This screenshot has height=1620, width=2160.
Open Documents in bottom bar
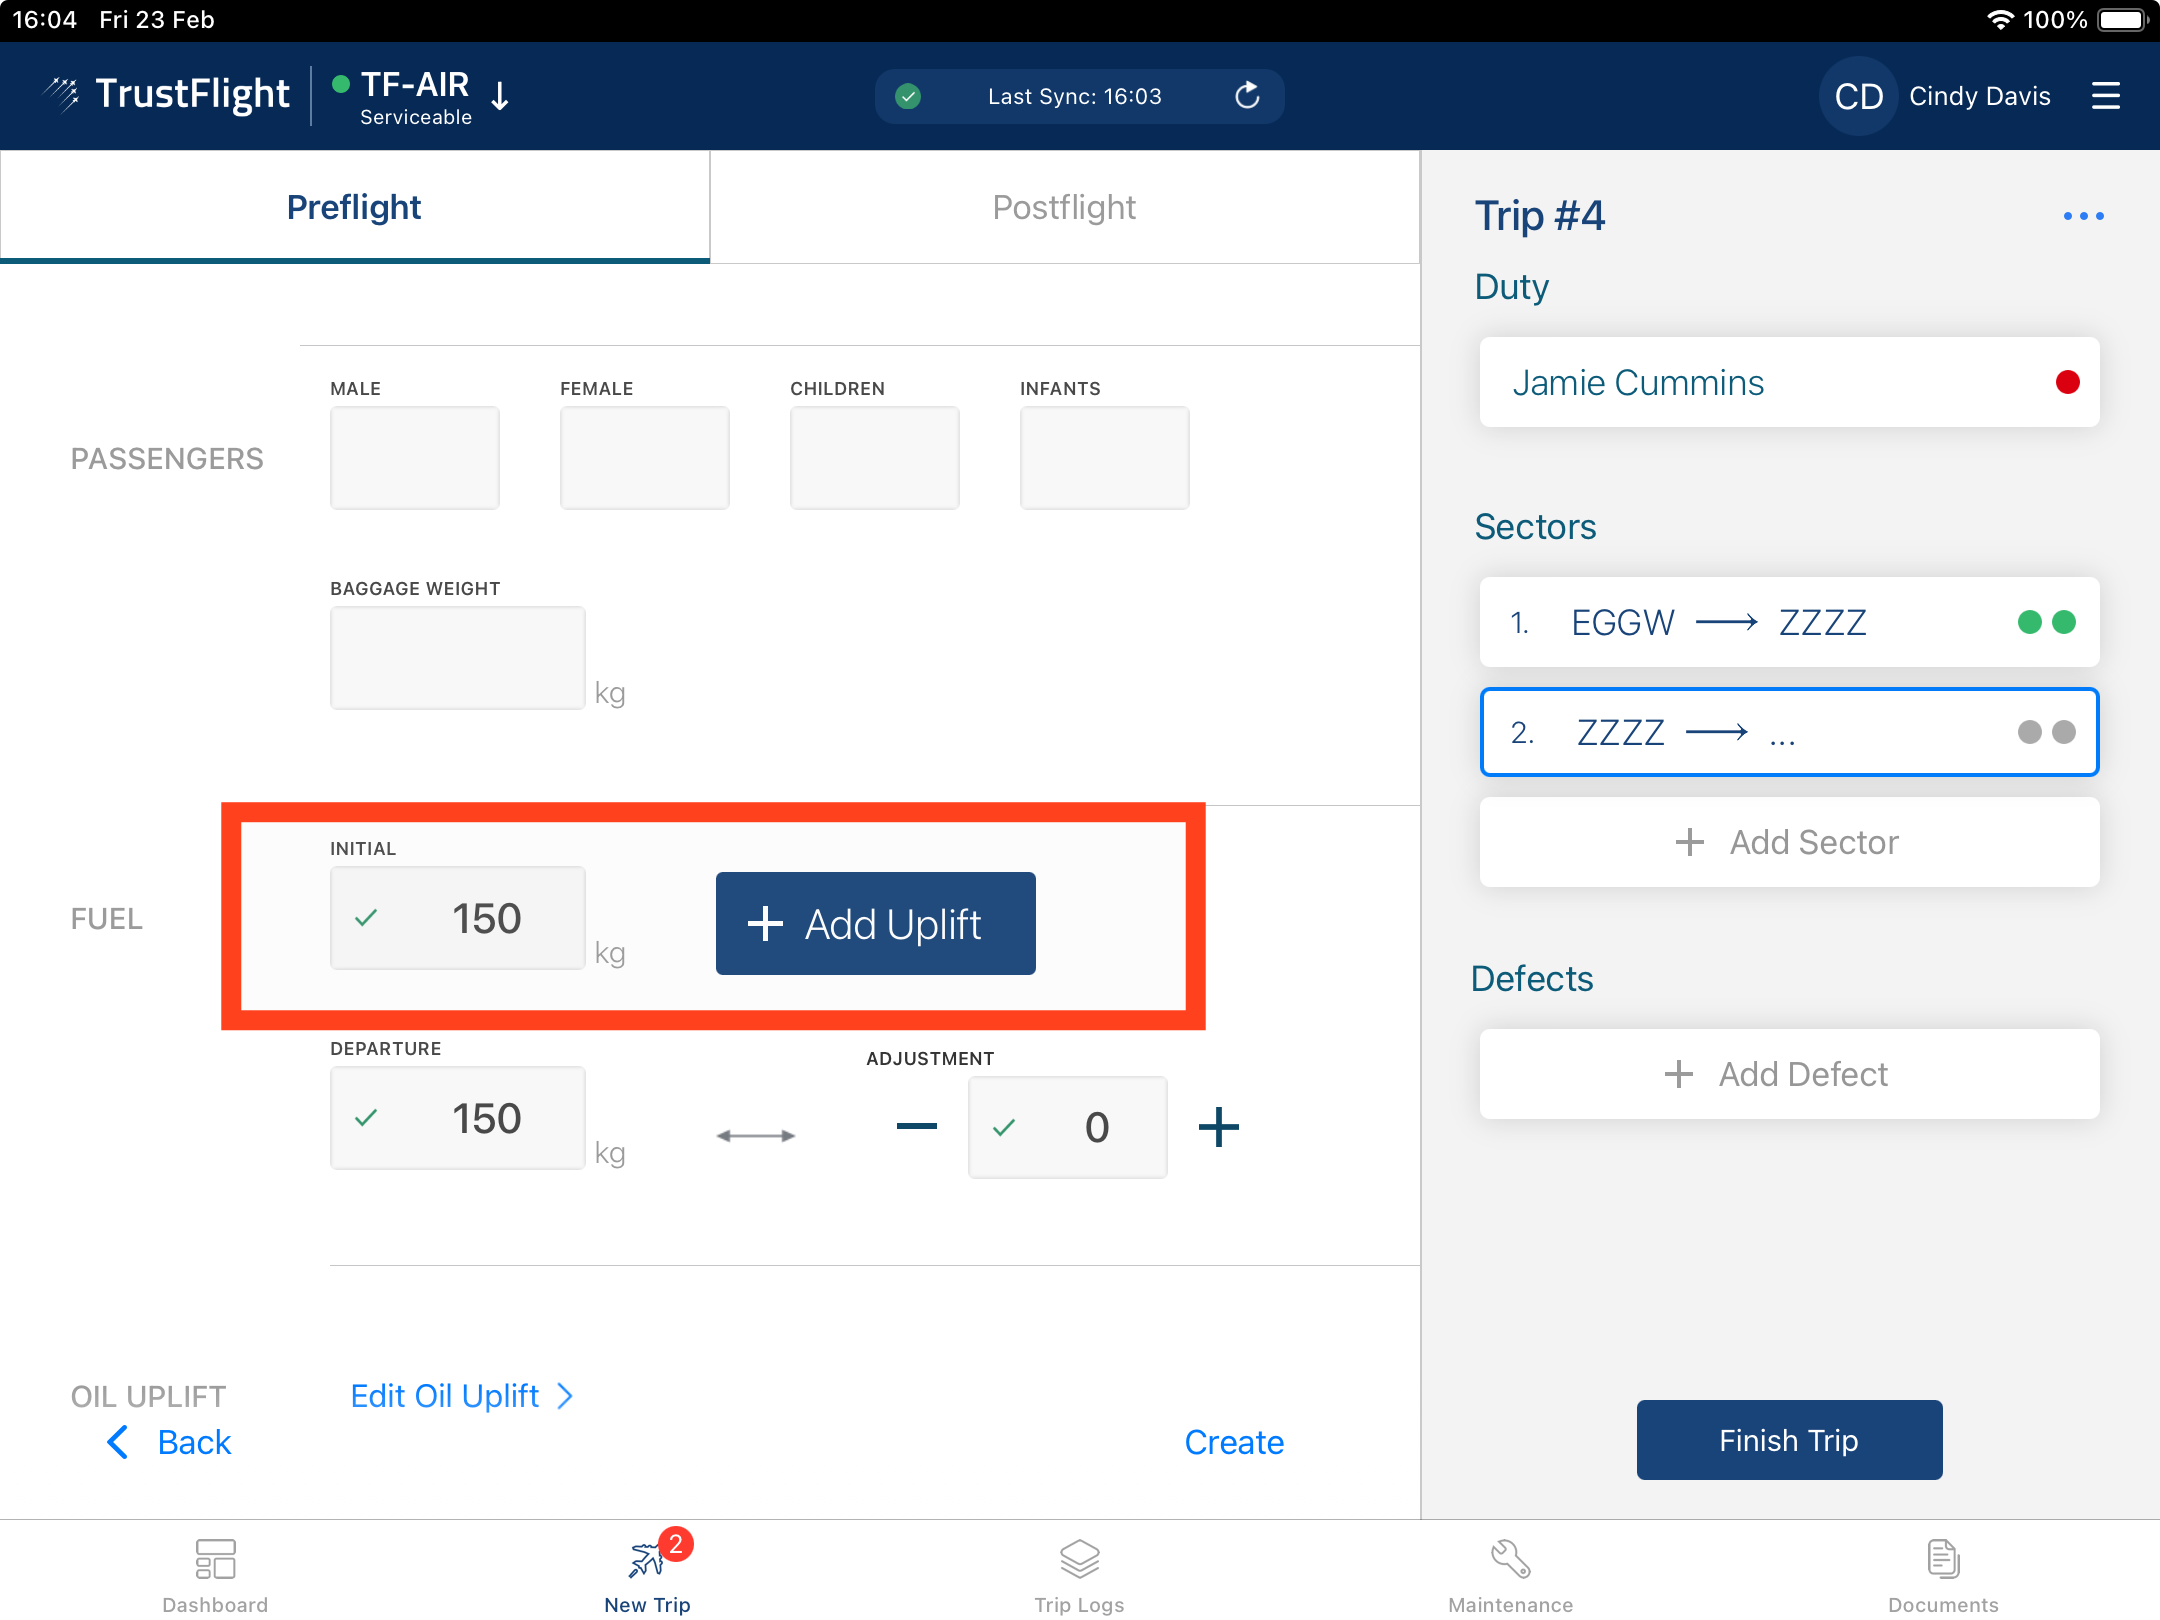(x=1942, y=1559)
